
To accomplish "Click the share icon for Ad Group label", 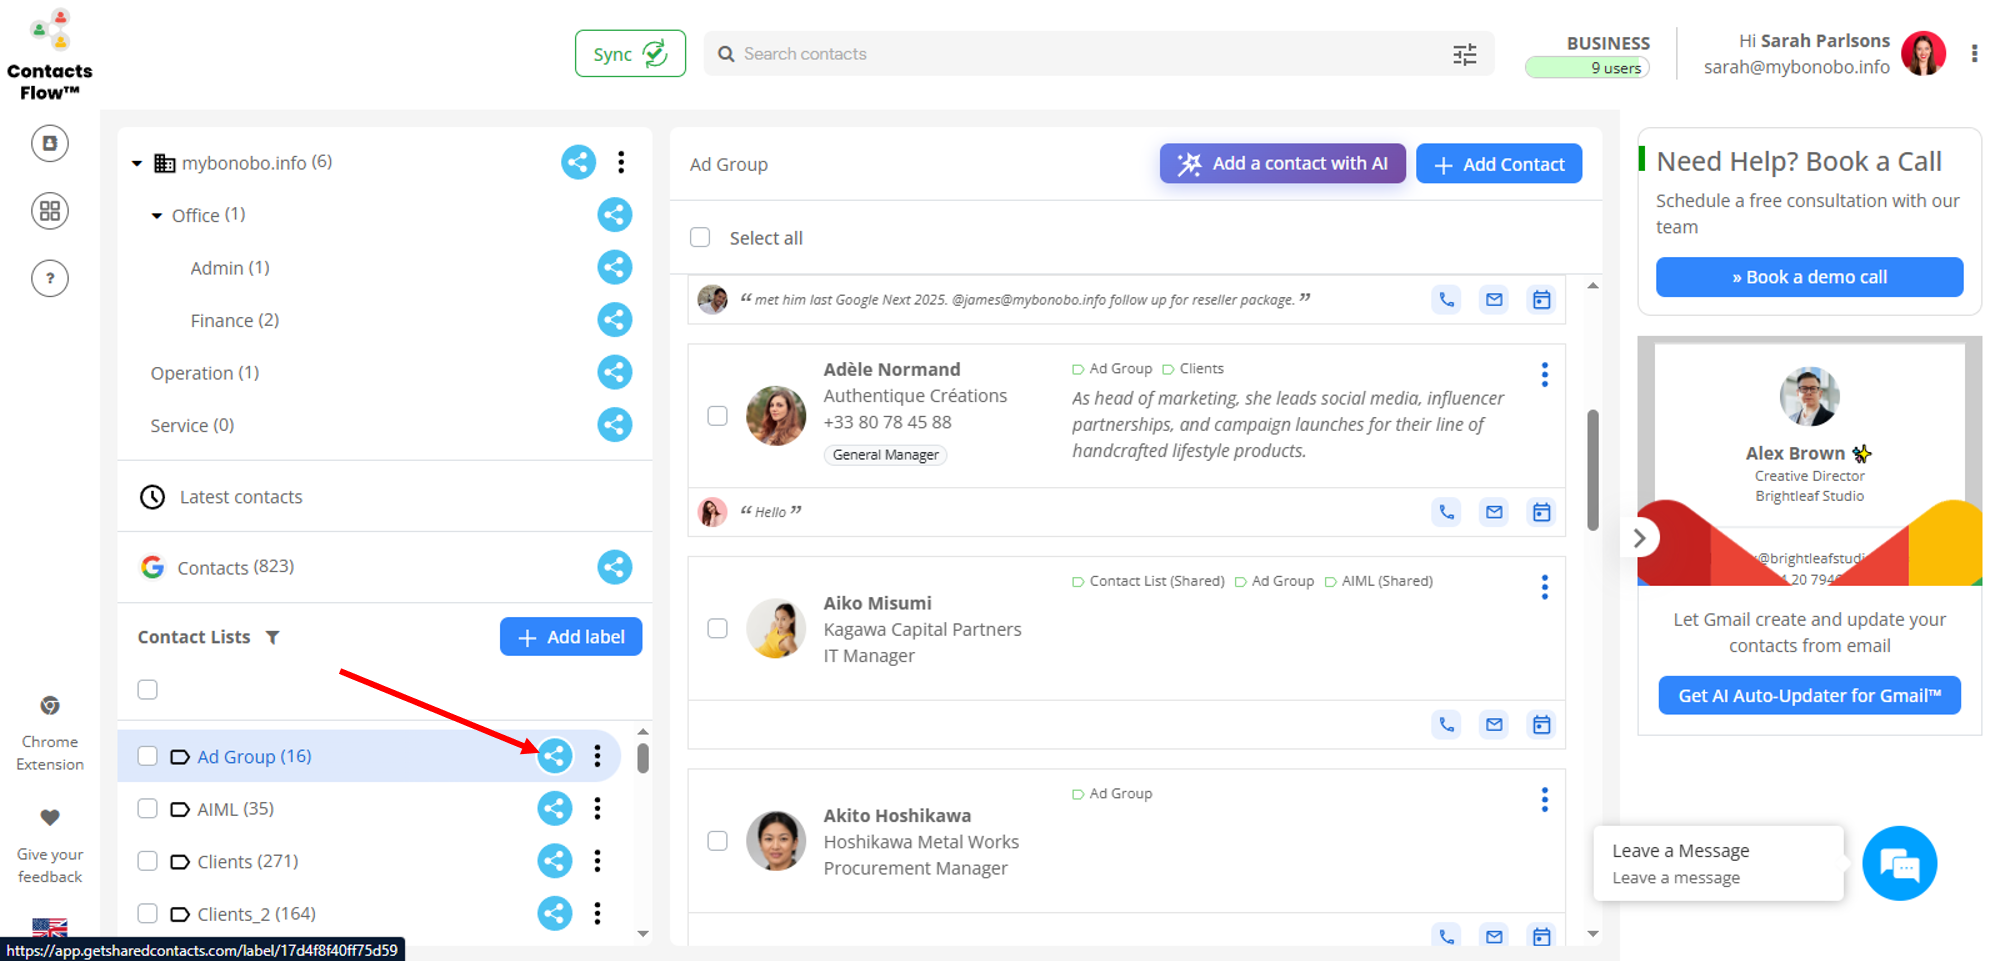I will point(555,756).
